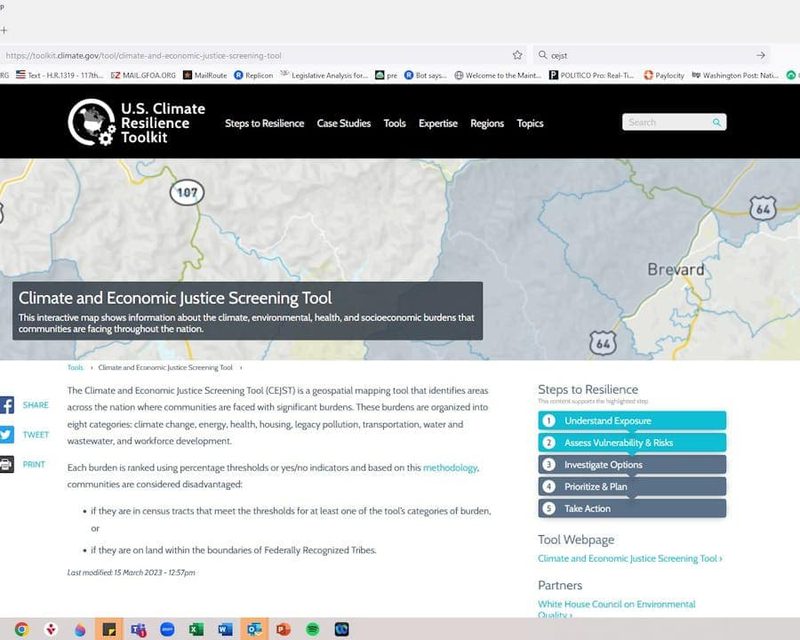
Task: Open Zoom from the taskbar
Action: [x=167, y=629]
